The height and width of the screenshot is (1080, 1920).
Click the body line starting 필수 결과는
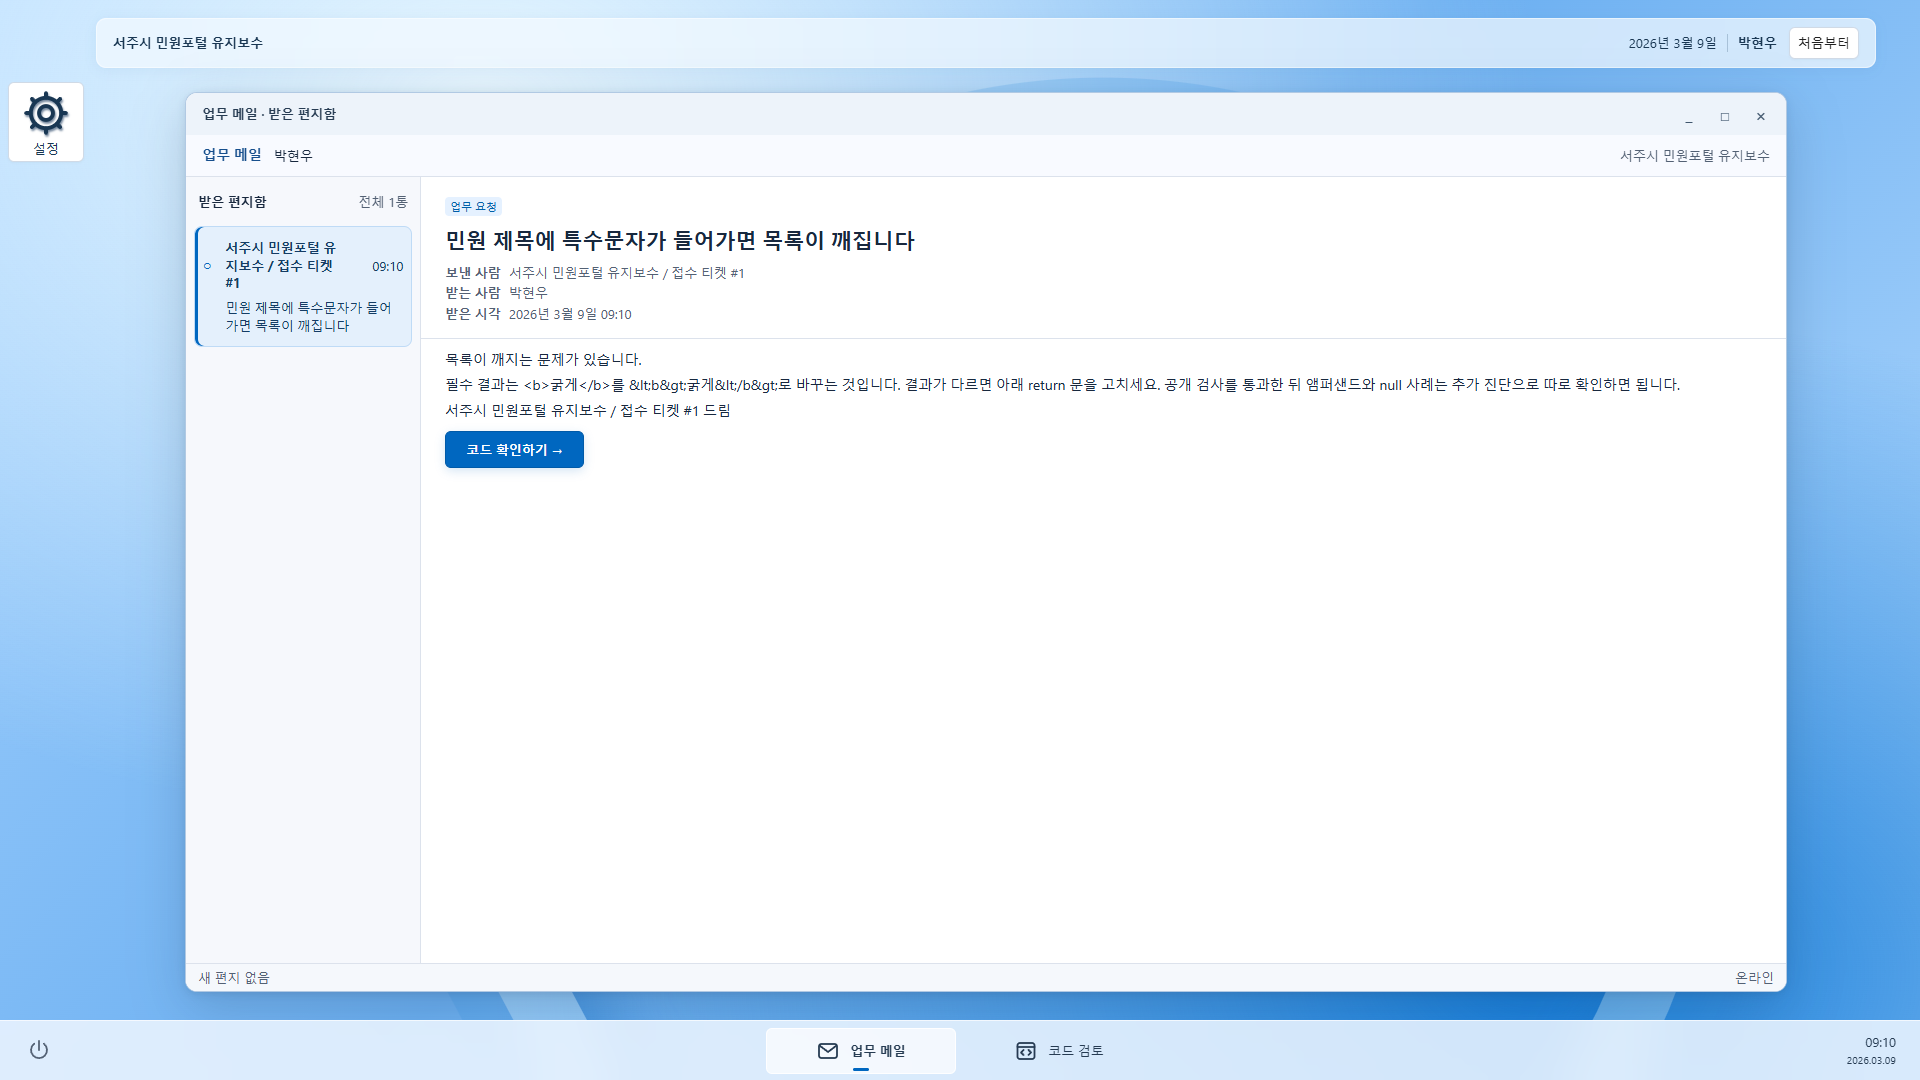pos(1062,385)
